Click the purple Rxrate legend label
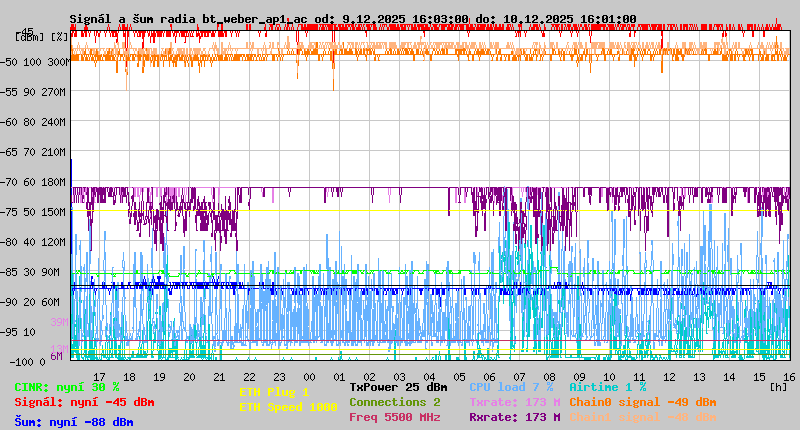 coord(514,417)
